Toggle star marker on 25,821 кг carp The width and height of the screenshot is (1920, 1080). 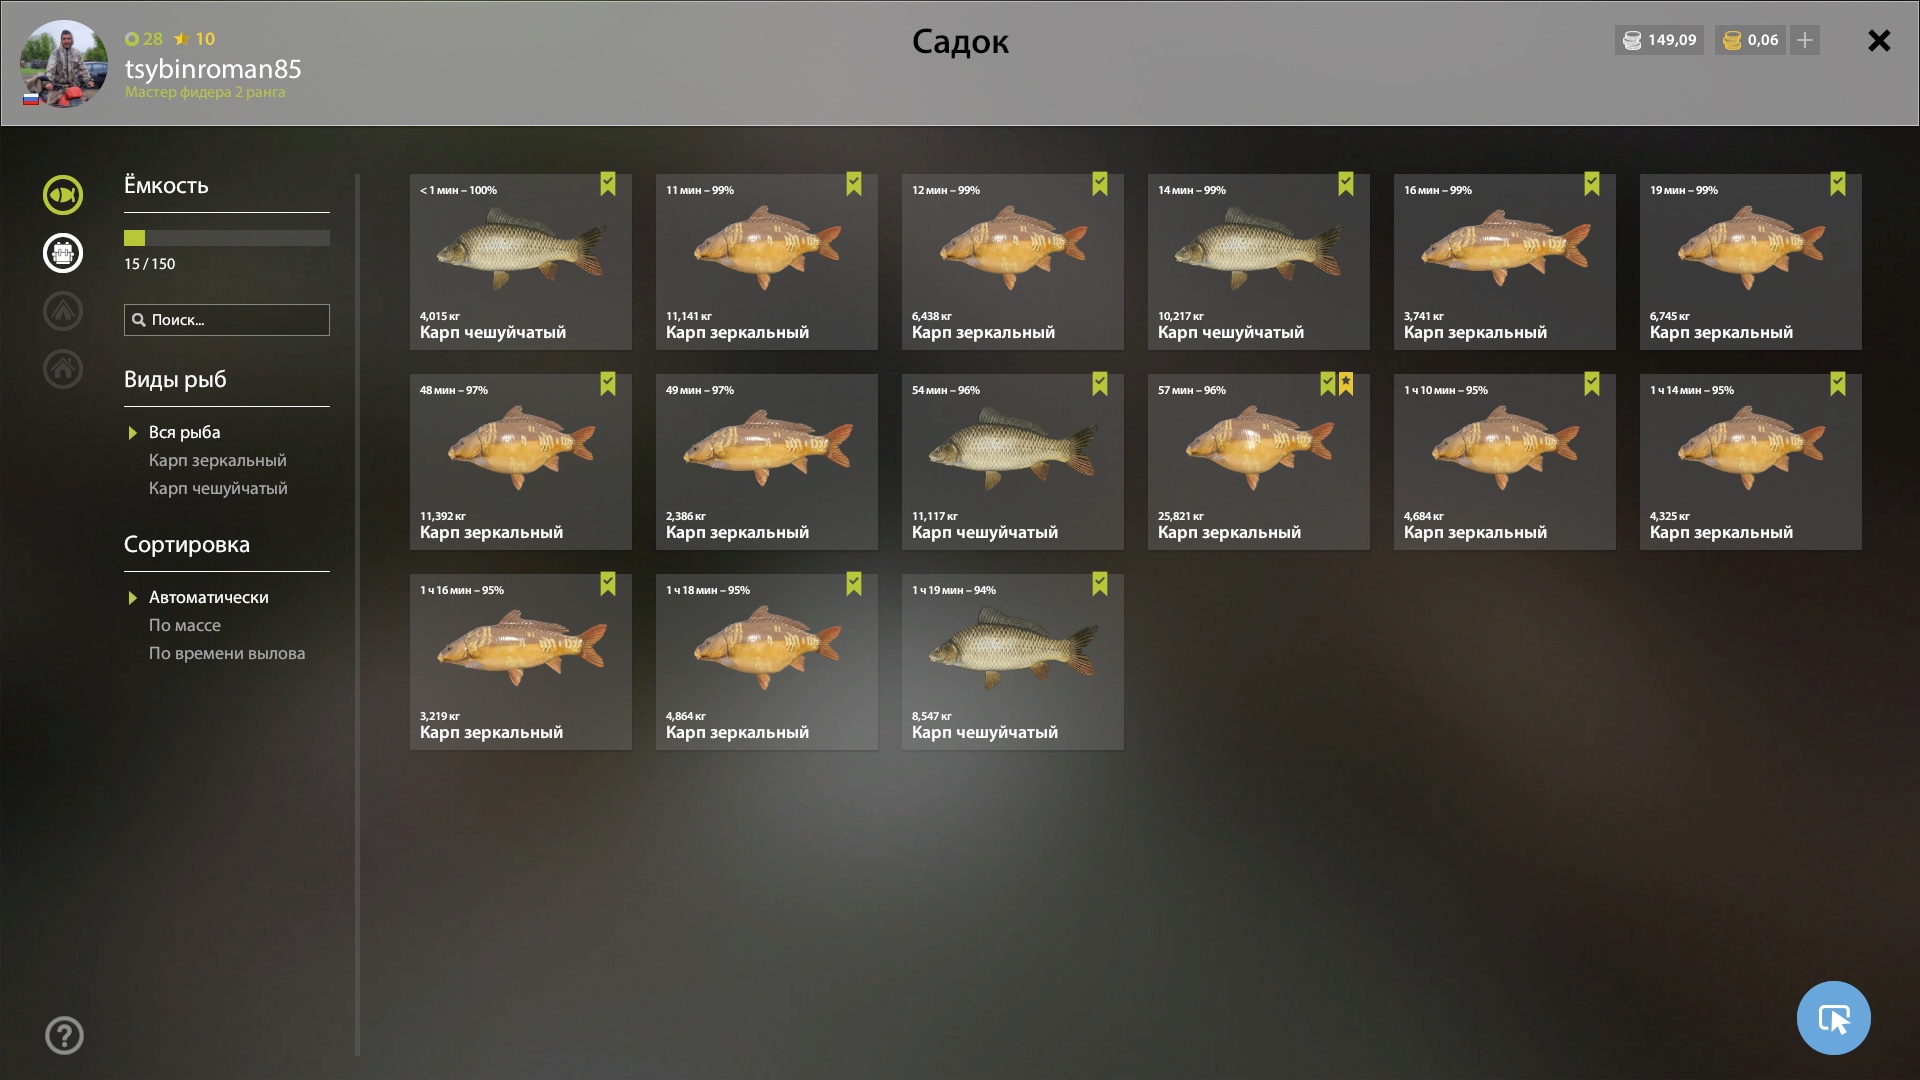click(1346, 384)
